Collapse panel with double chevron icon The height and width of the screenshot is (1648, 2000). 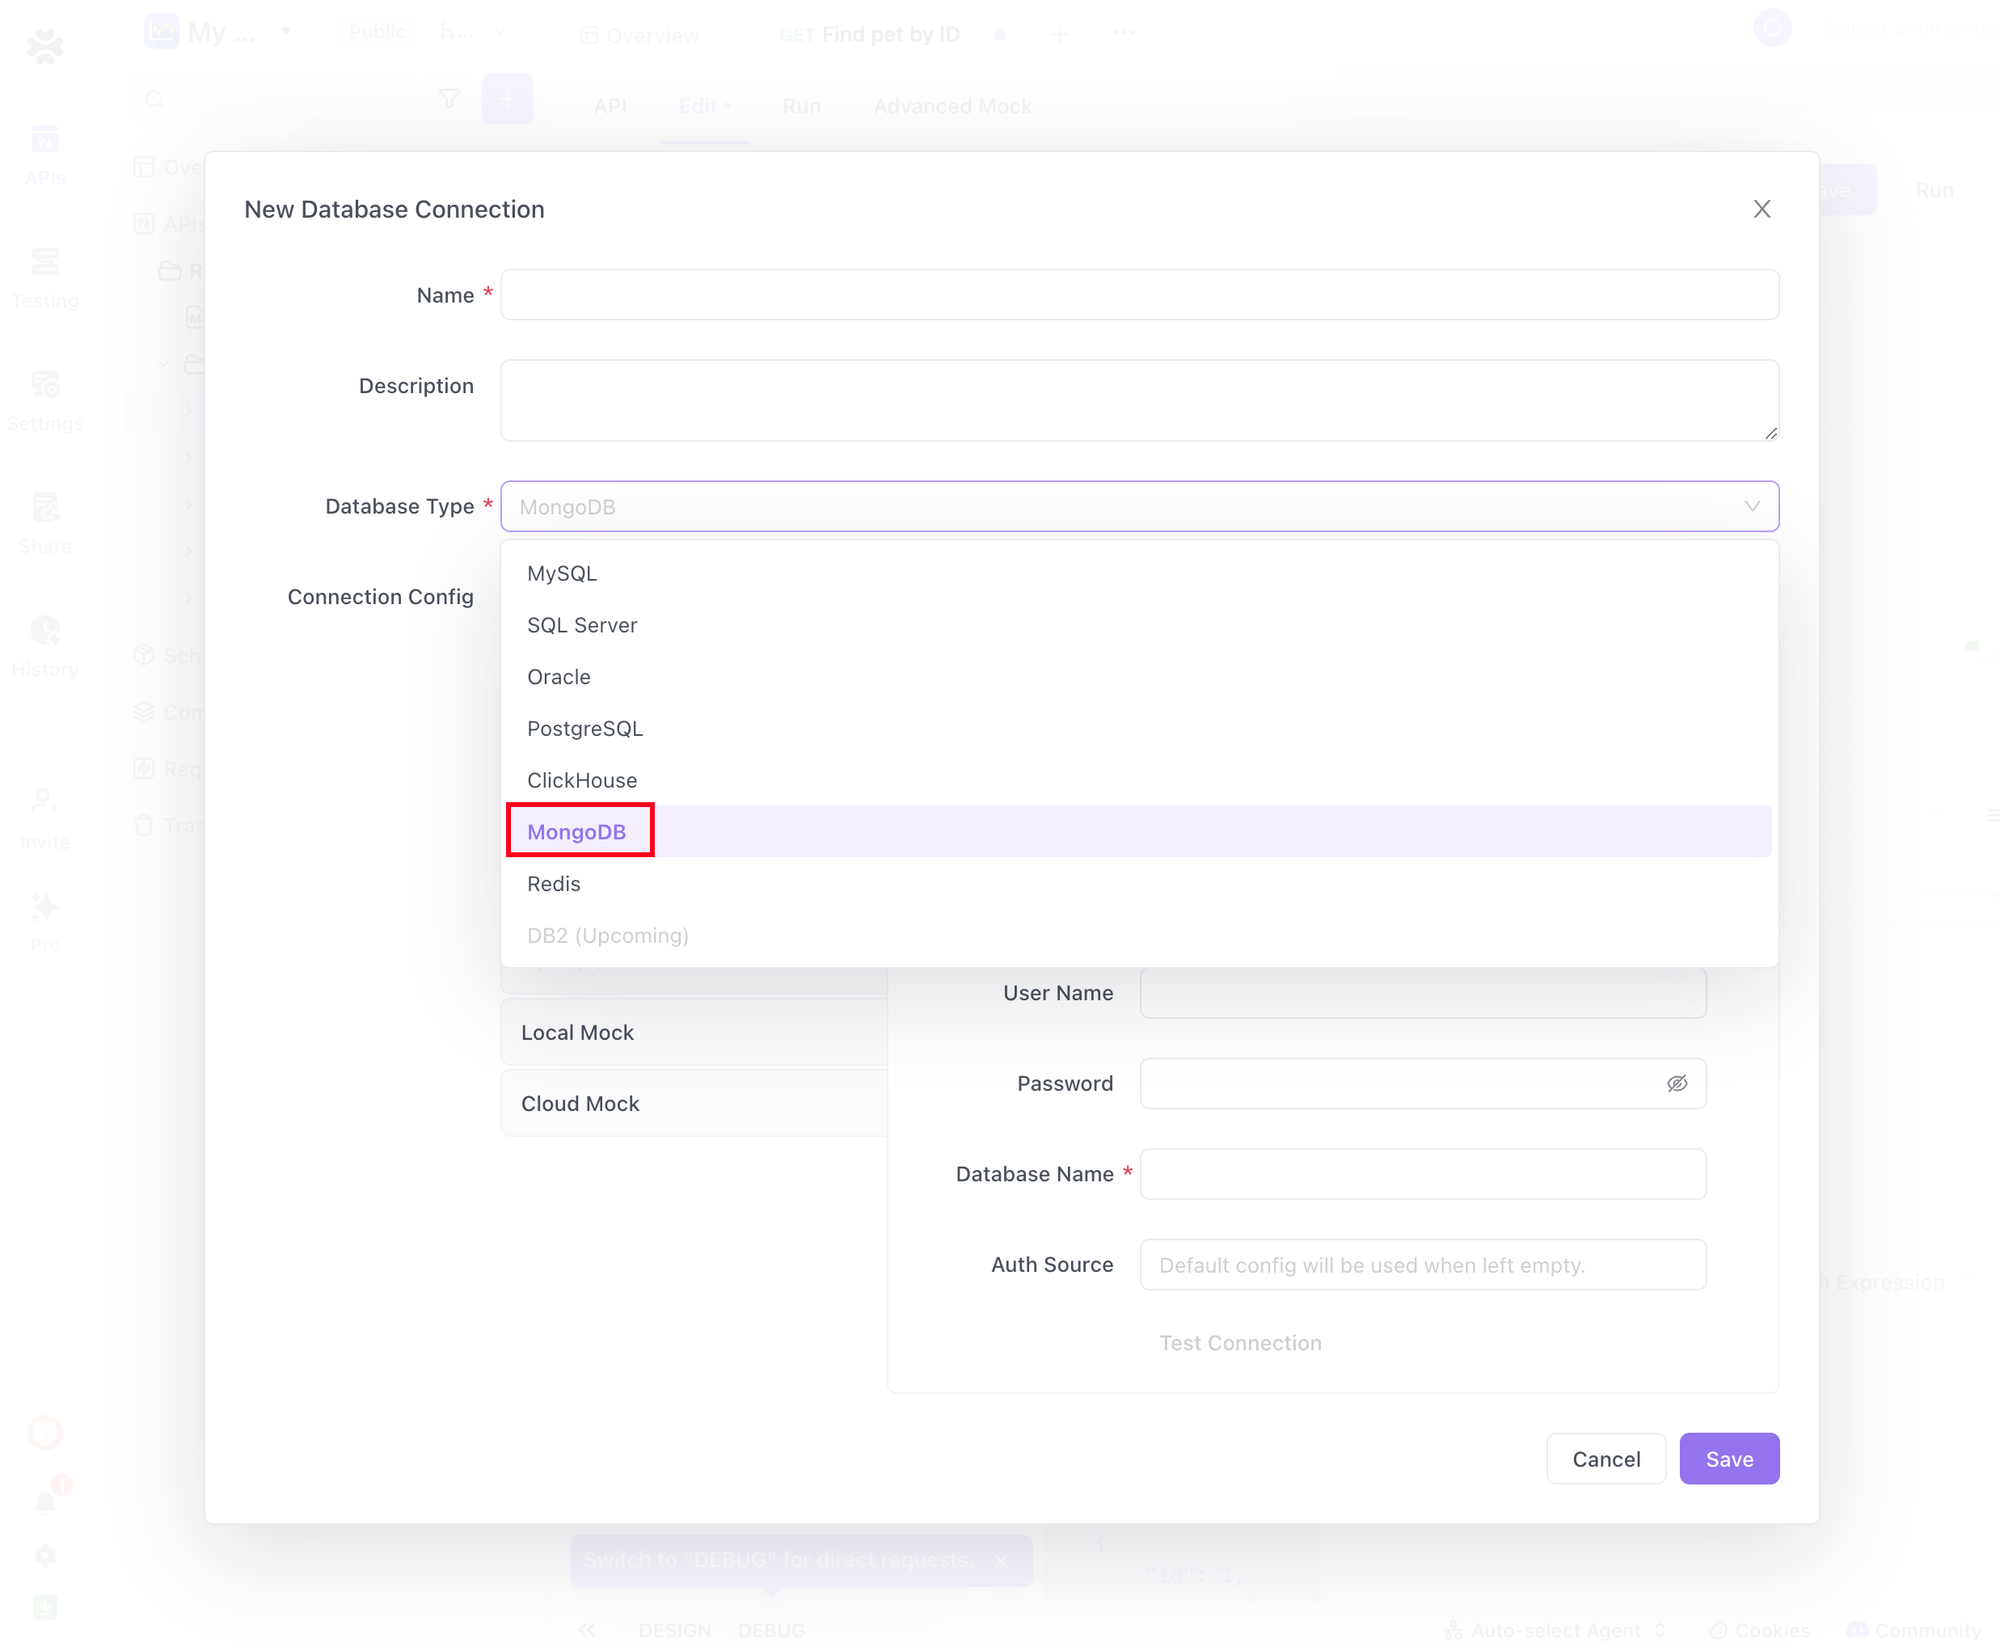tap(587, 1630)
